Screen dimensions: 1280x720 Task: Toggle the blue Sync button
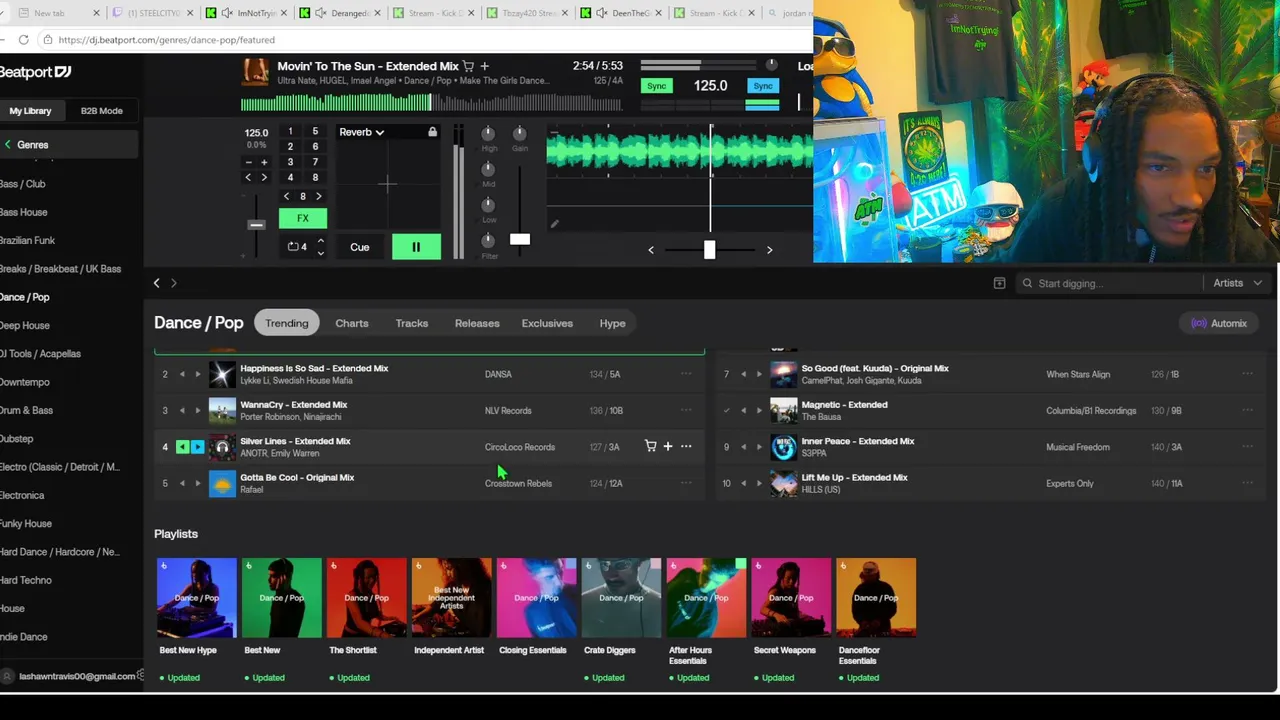pos(763,86)
